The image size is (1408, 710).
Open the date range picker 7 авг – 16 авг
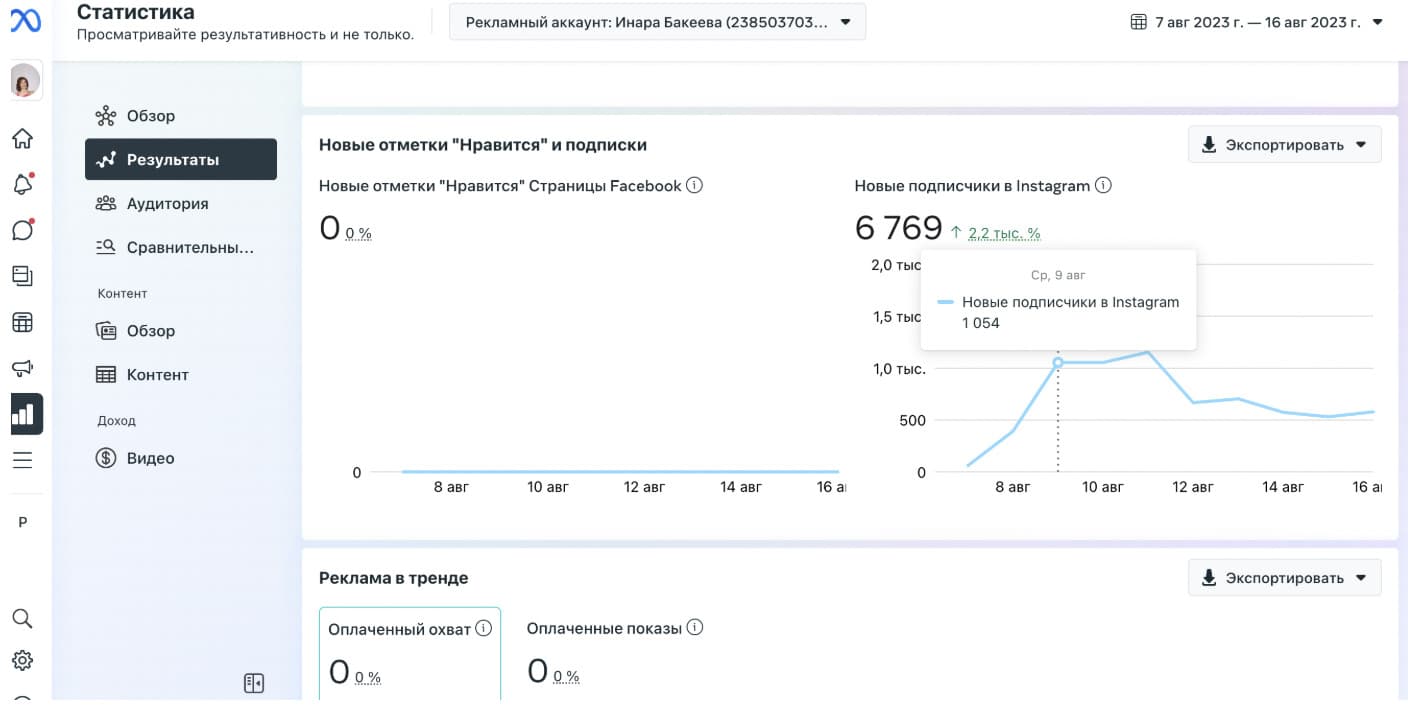(x=1257, y=21)
